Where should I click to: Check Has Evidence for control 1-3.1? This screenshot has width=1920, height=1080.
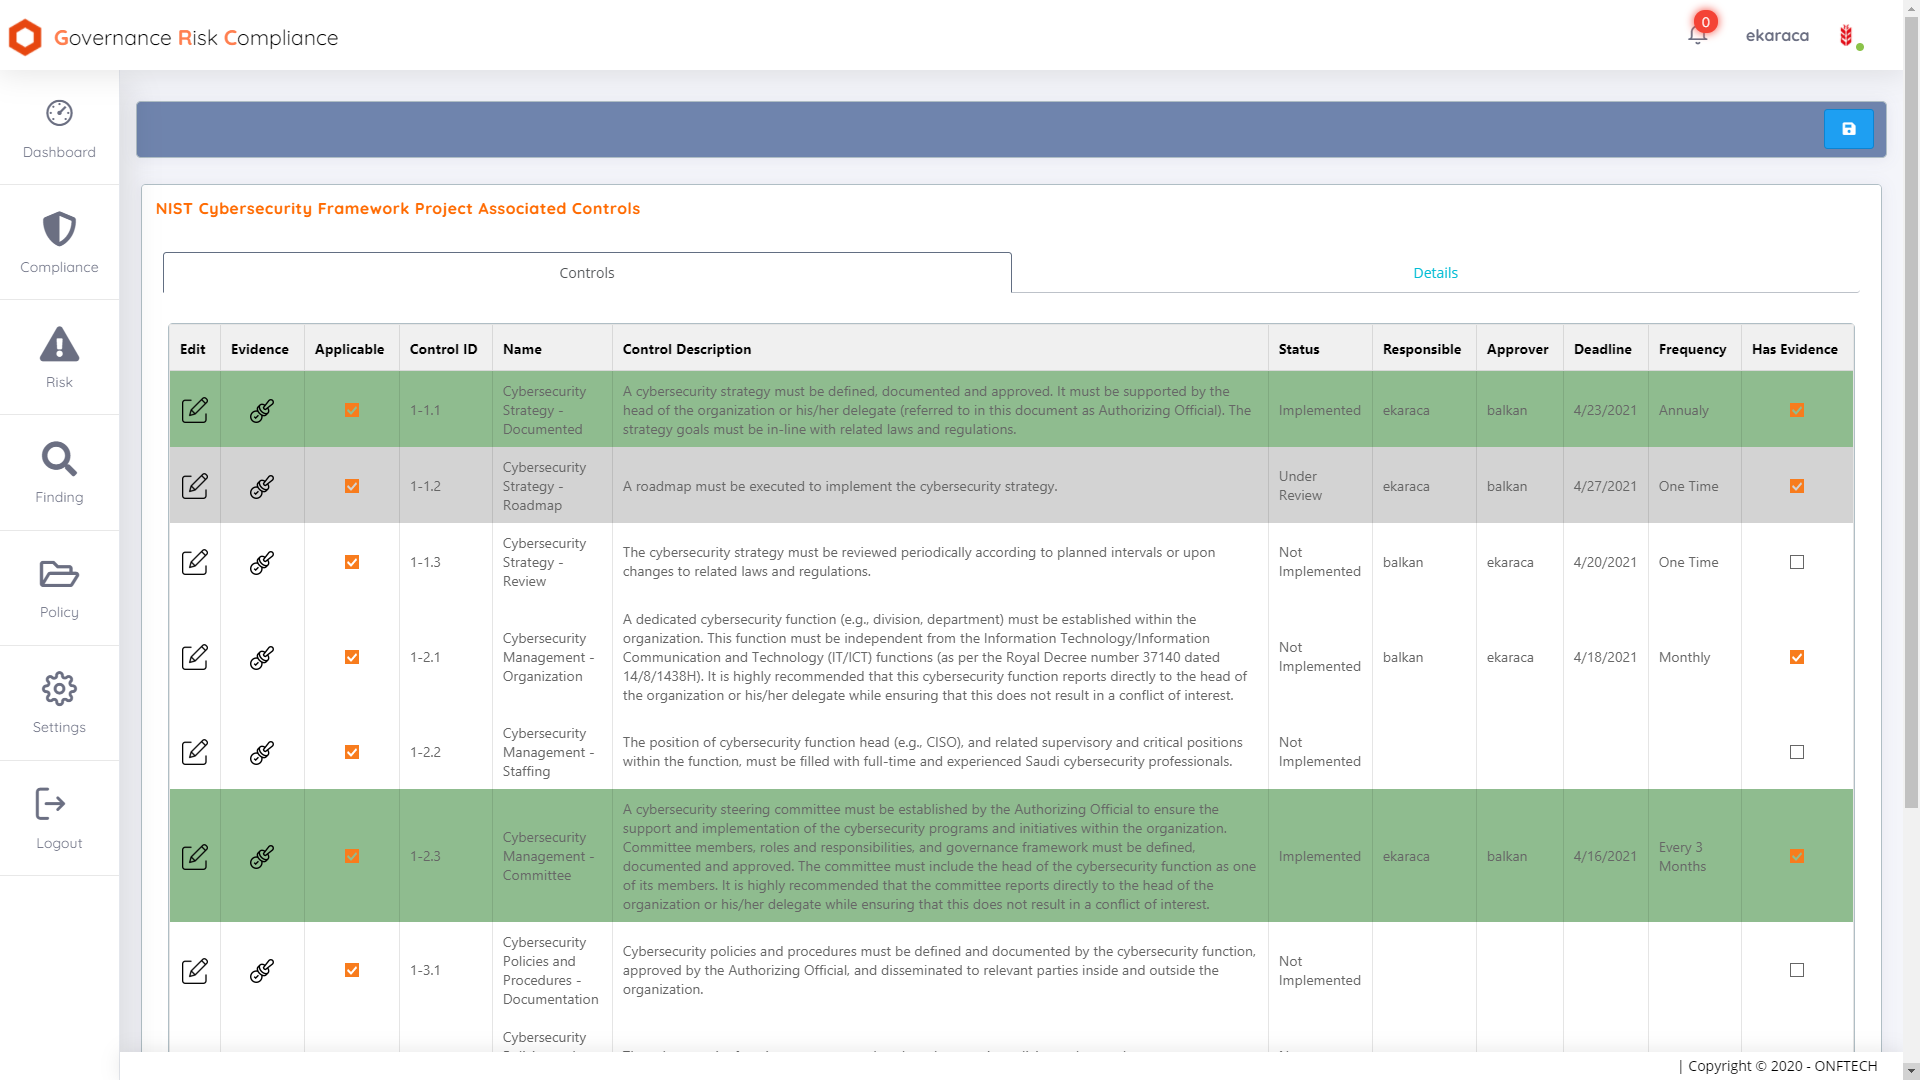[1797, 970]
